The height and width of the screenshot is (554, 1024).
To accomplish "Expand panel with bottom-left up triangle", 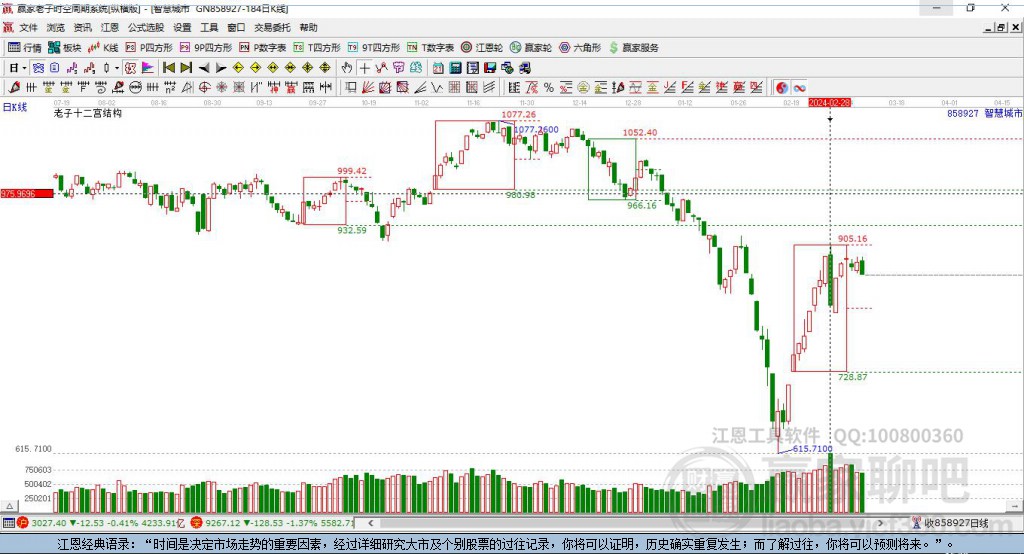I will pyautogui.click(x=9, y=506).
